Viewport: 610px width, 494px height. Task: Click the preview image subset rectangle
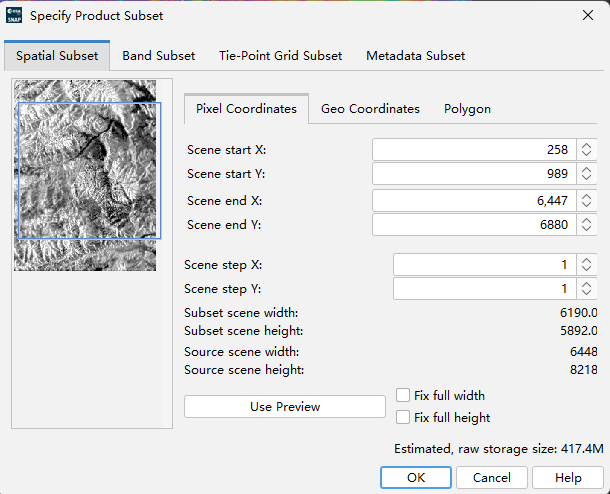click(x=89, y=171)
